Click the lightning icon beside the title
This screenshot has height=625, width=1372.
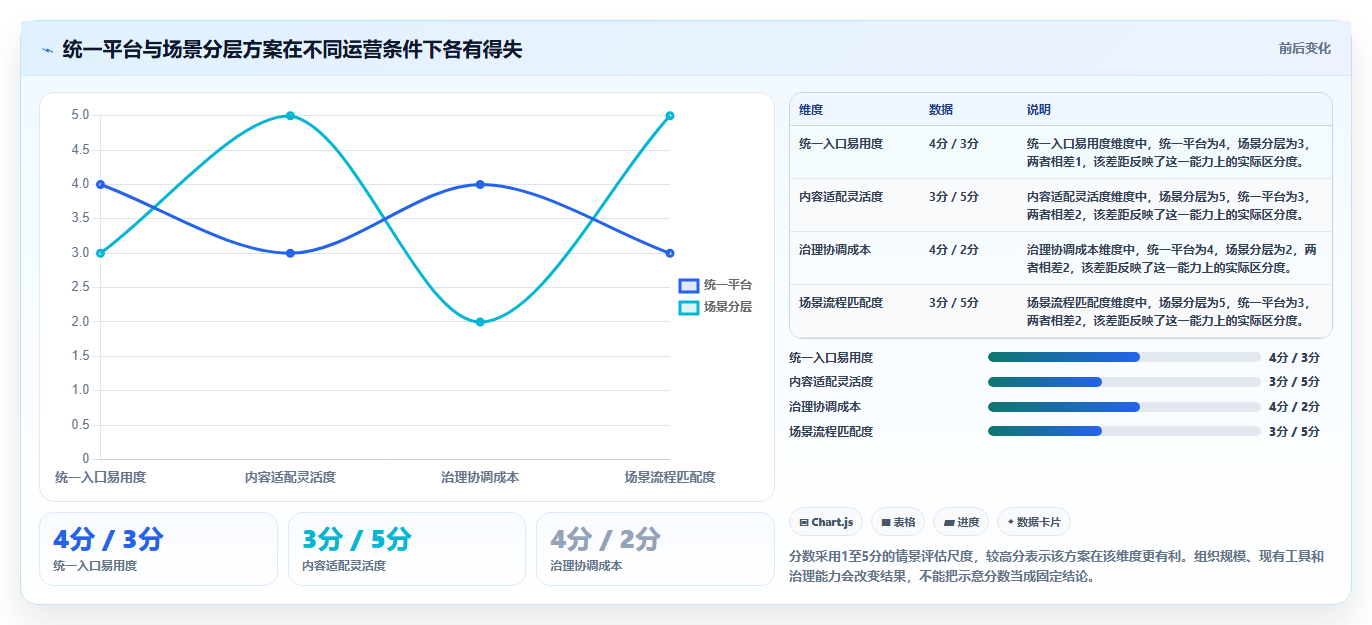(x=48, y=50)
